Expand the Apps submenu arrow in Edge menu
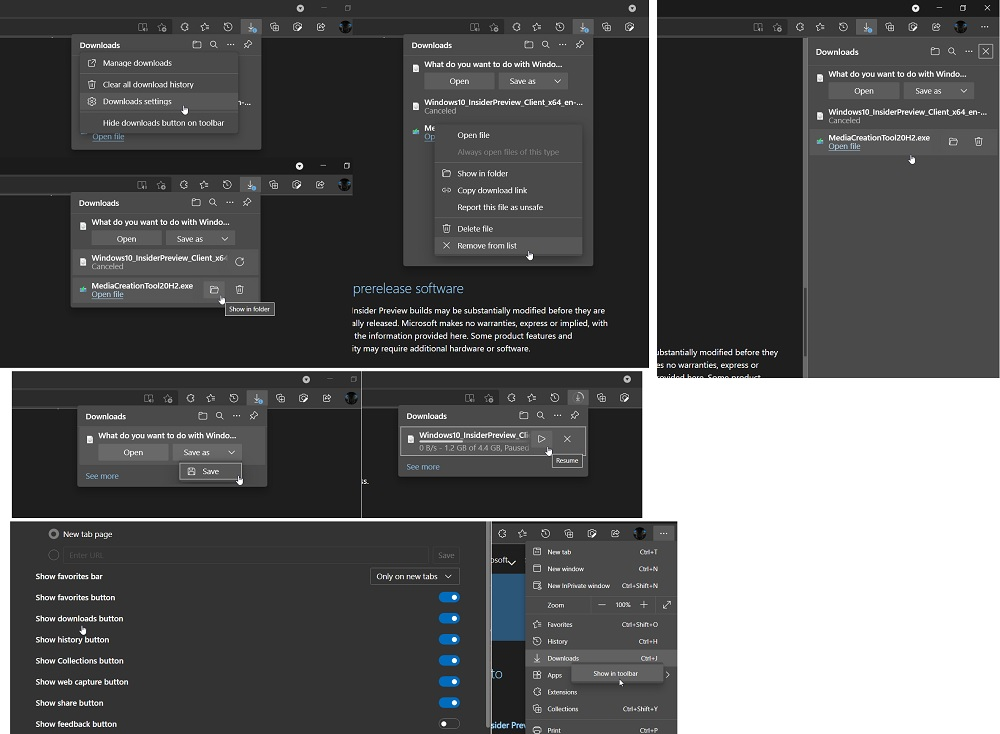This screenshot has width=1000, height=734. coord(668,675)
